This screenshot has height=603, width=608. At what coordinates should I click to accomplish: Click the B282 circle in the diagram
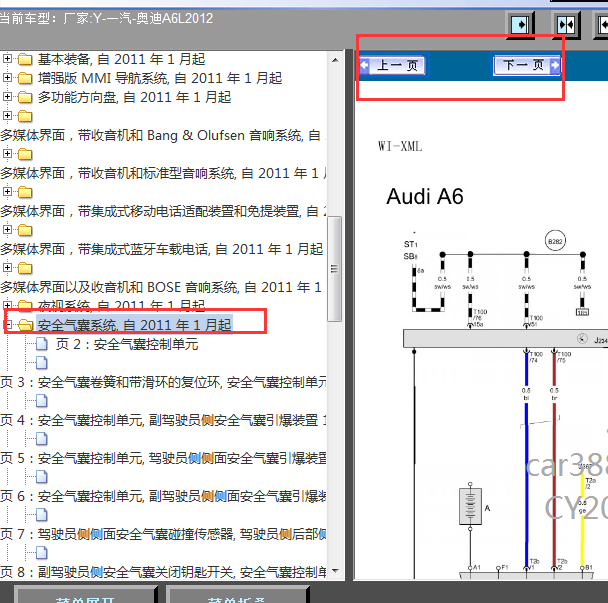coord(555,241)
